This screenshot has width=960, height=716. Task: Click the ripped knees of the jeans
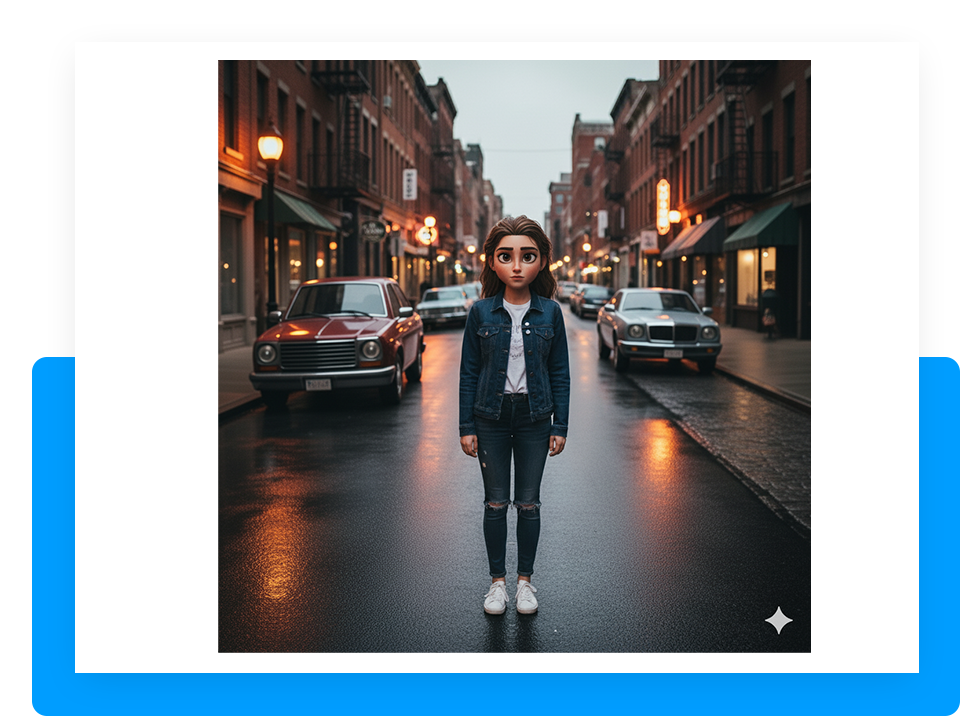click(x=513, y=505)
